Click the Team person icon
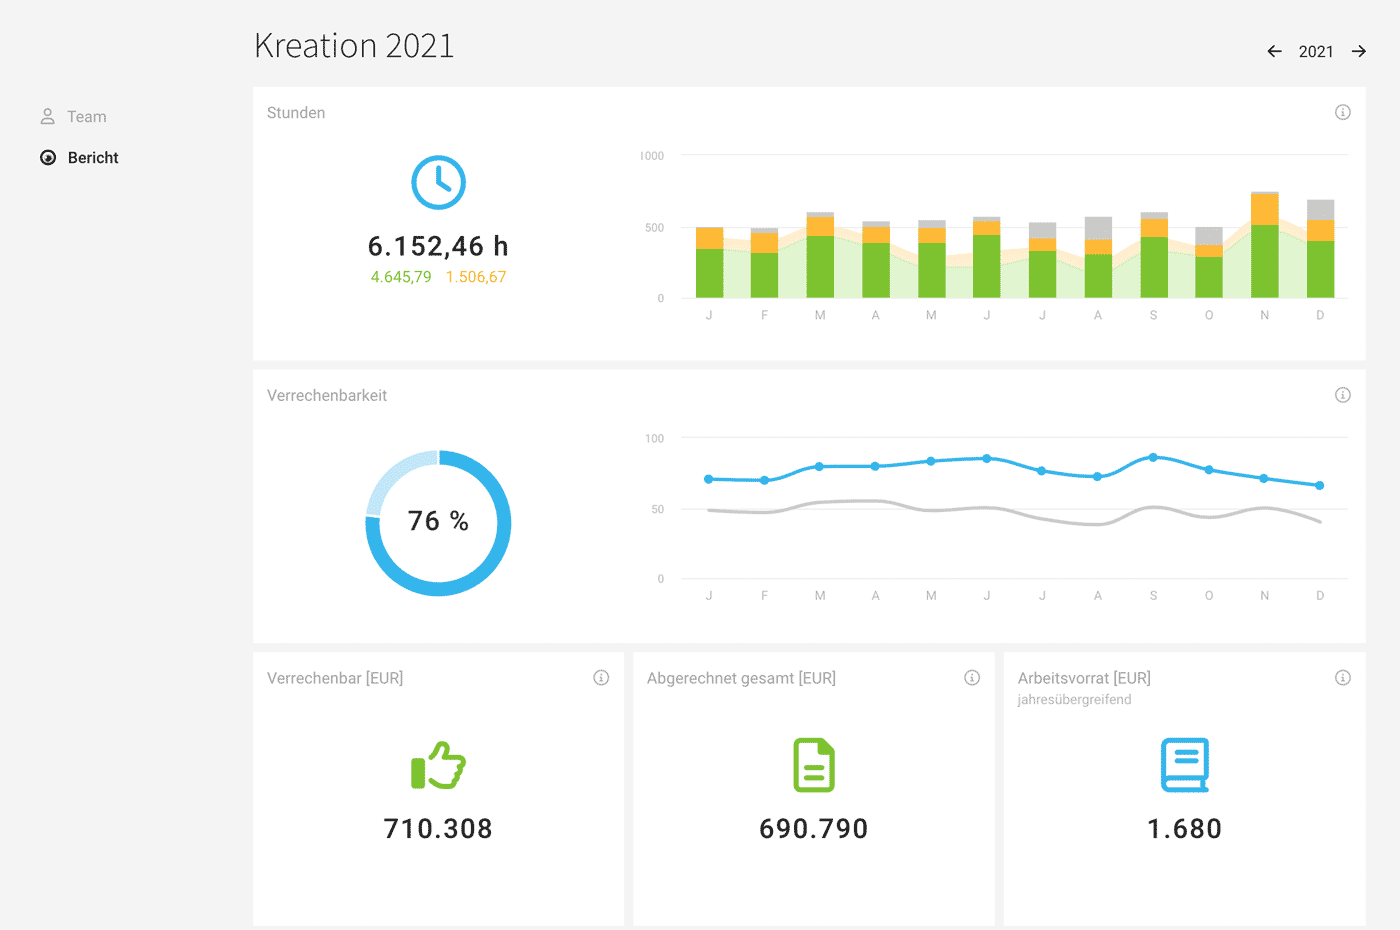This screenshot has height=930, width=1400. point(47,117)
